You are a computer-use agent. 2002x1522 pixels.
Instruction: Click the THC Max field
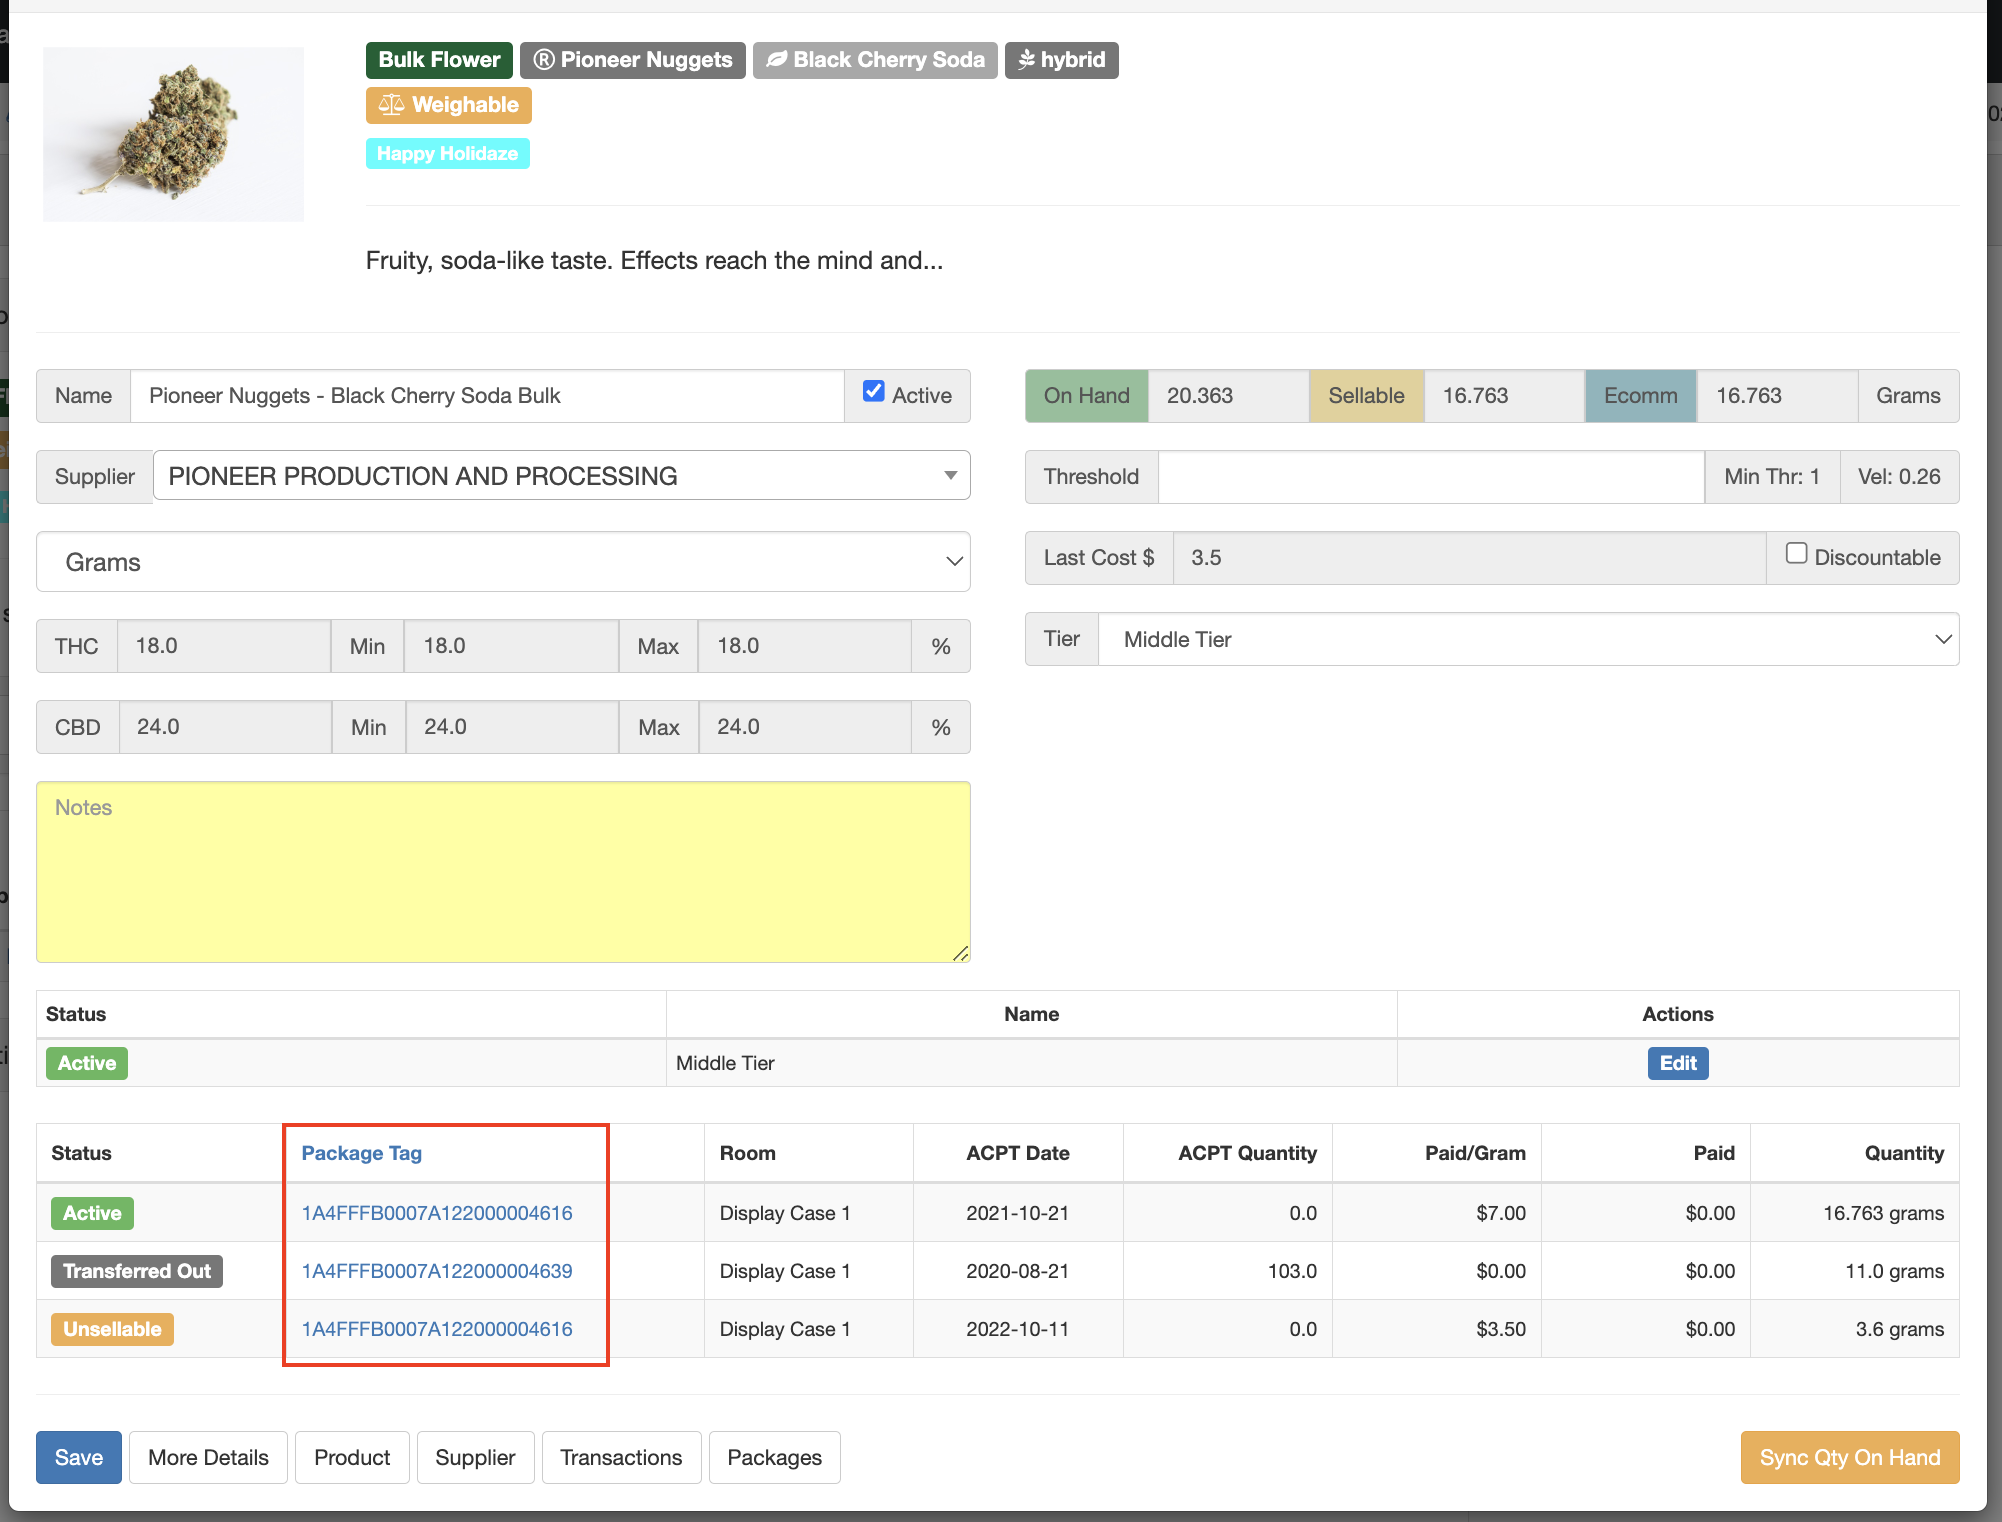pos(804,646)
